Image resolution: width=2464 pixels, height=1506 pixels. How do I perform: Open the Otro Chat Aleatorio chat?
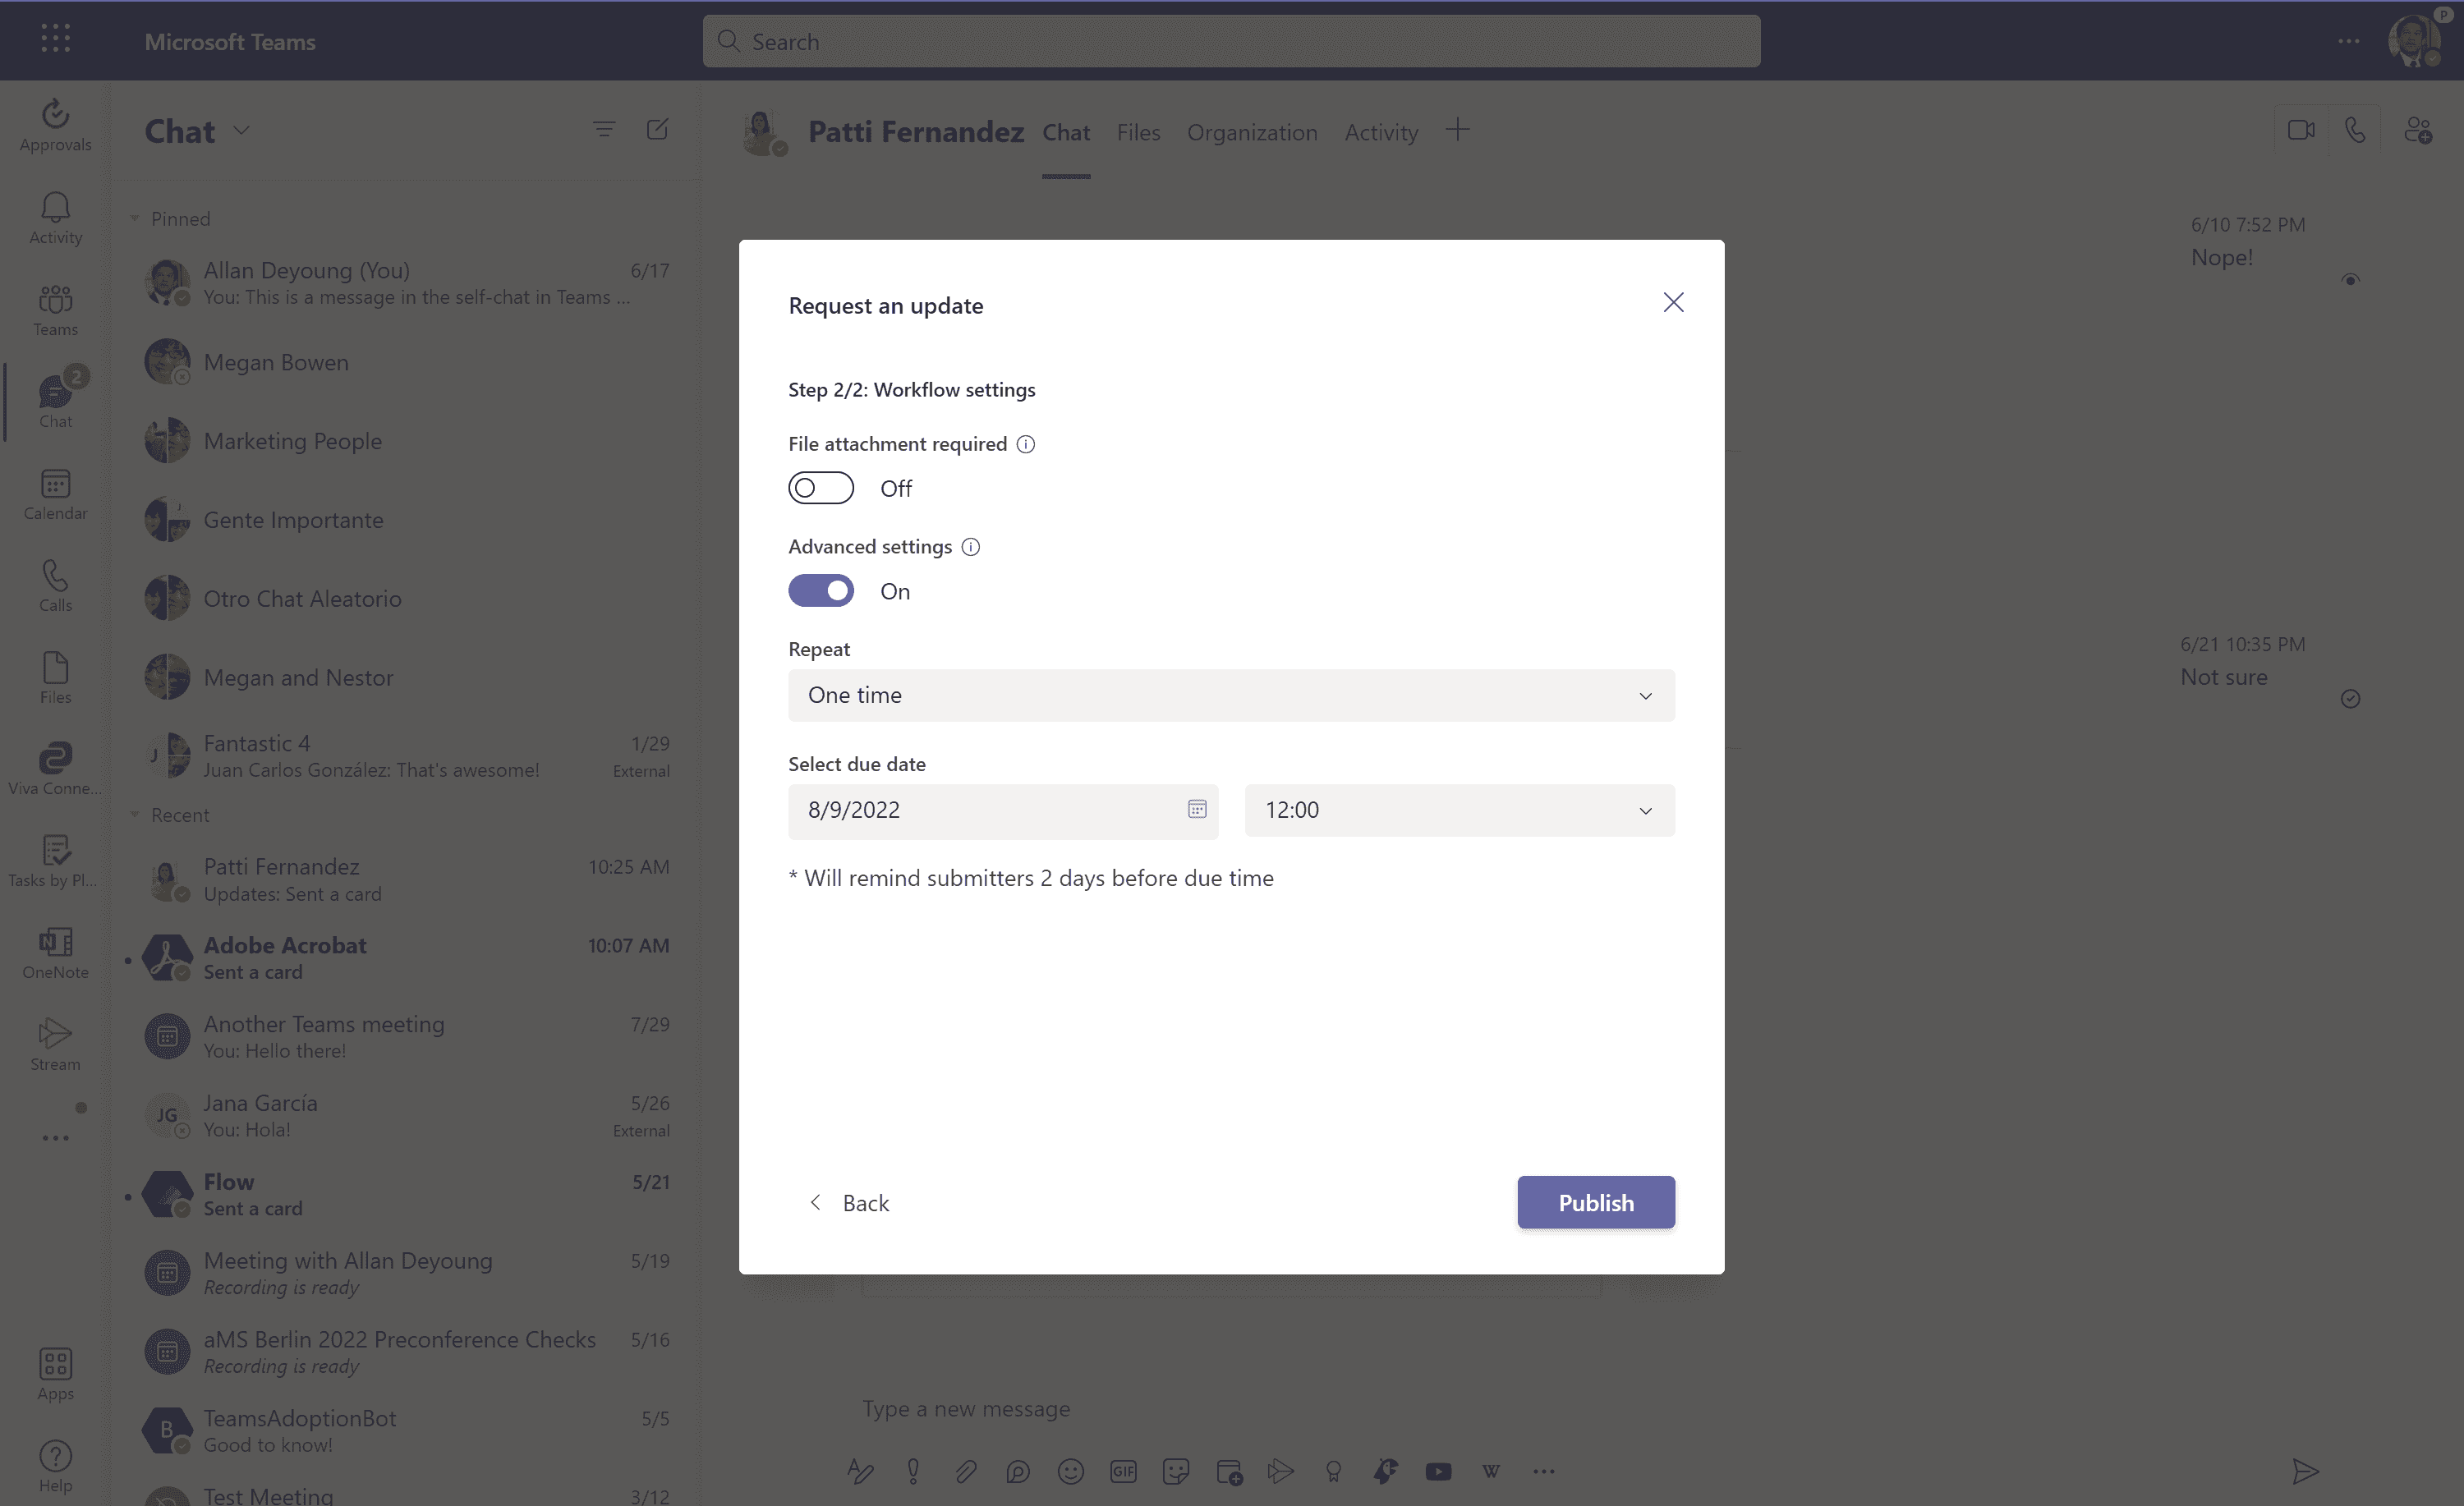click(x=406, y=599)
